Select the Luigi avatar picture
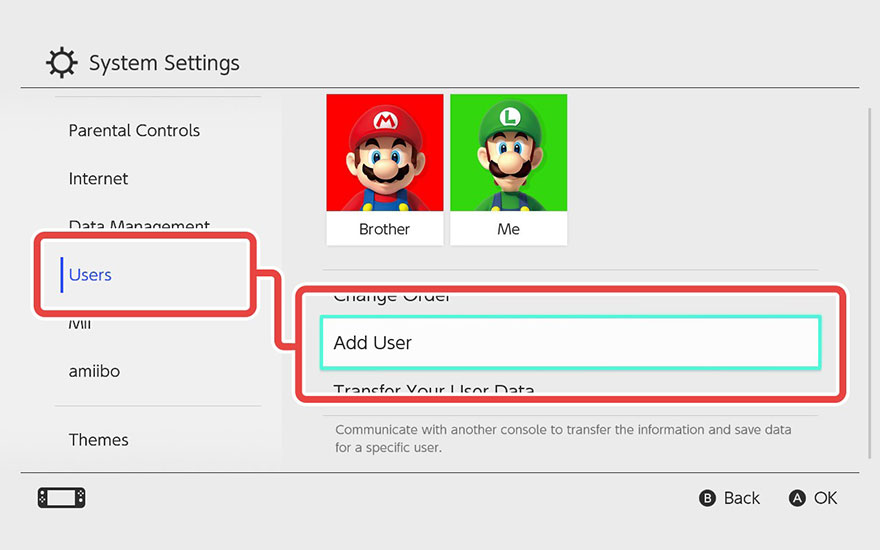This screenshot has height=550, width=880. [x=508, y=152]
